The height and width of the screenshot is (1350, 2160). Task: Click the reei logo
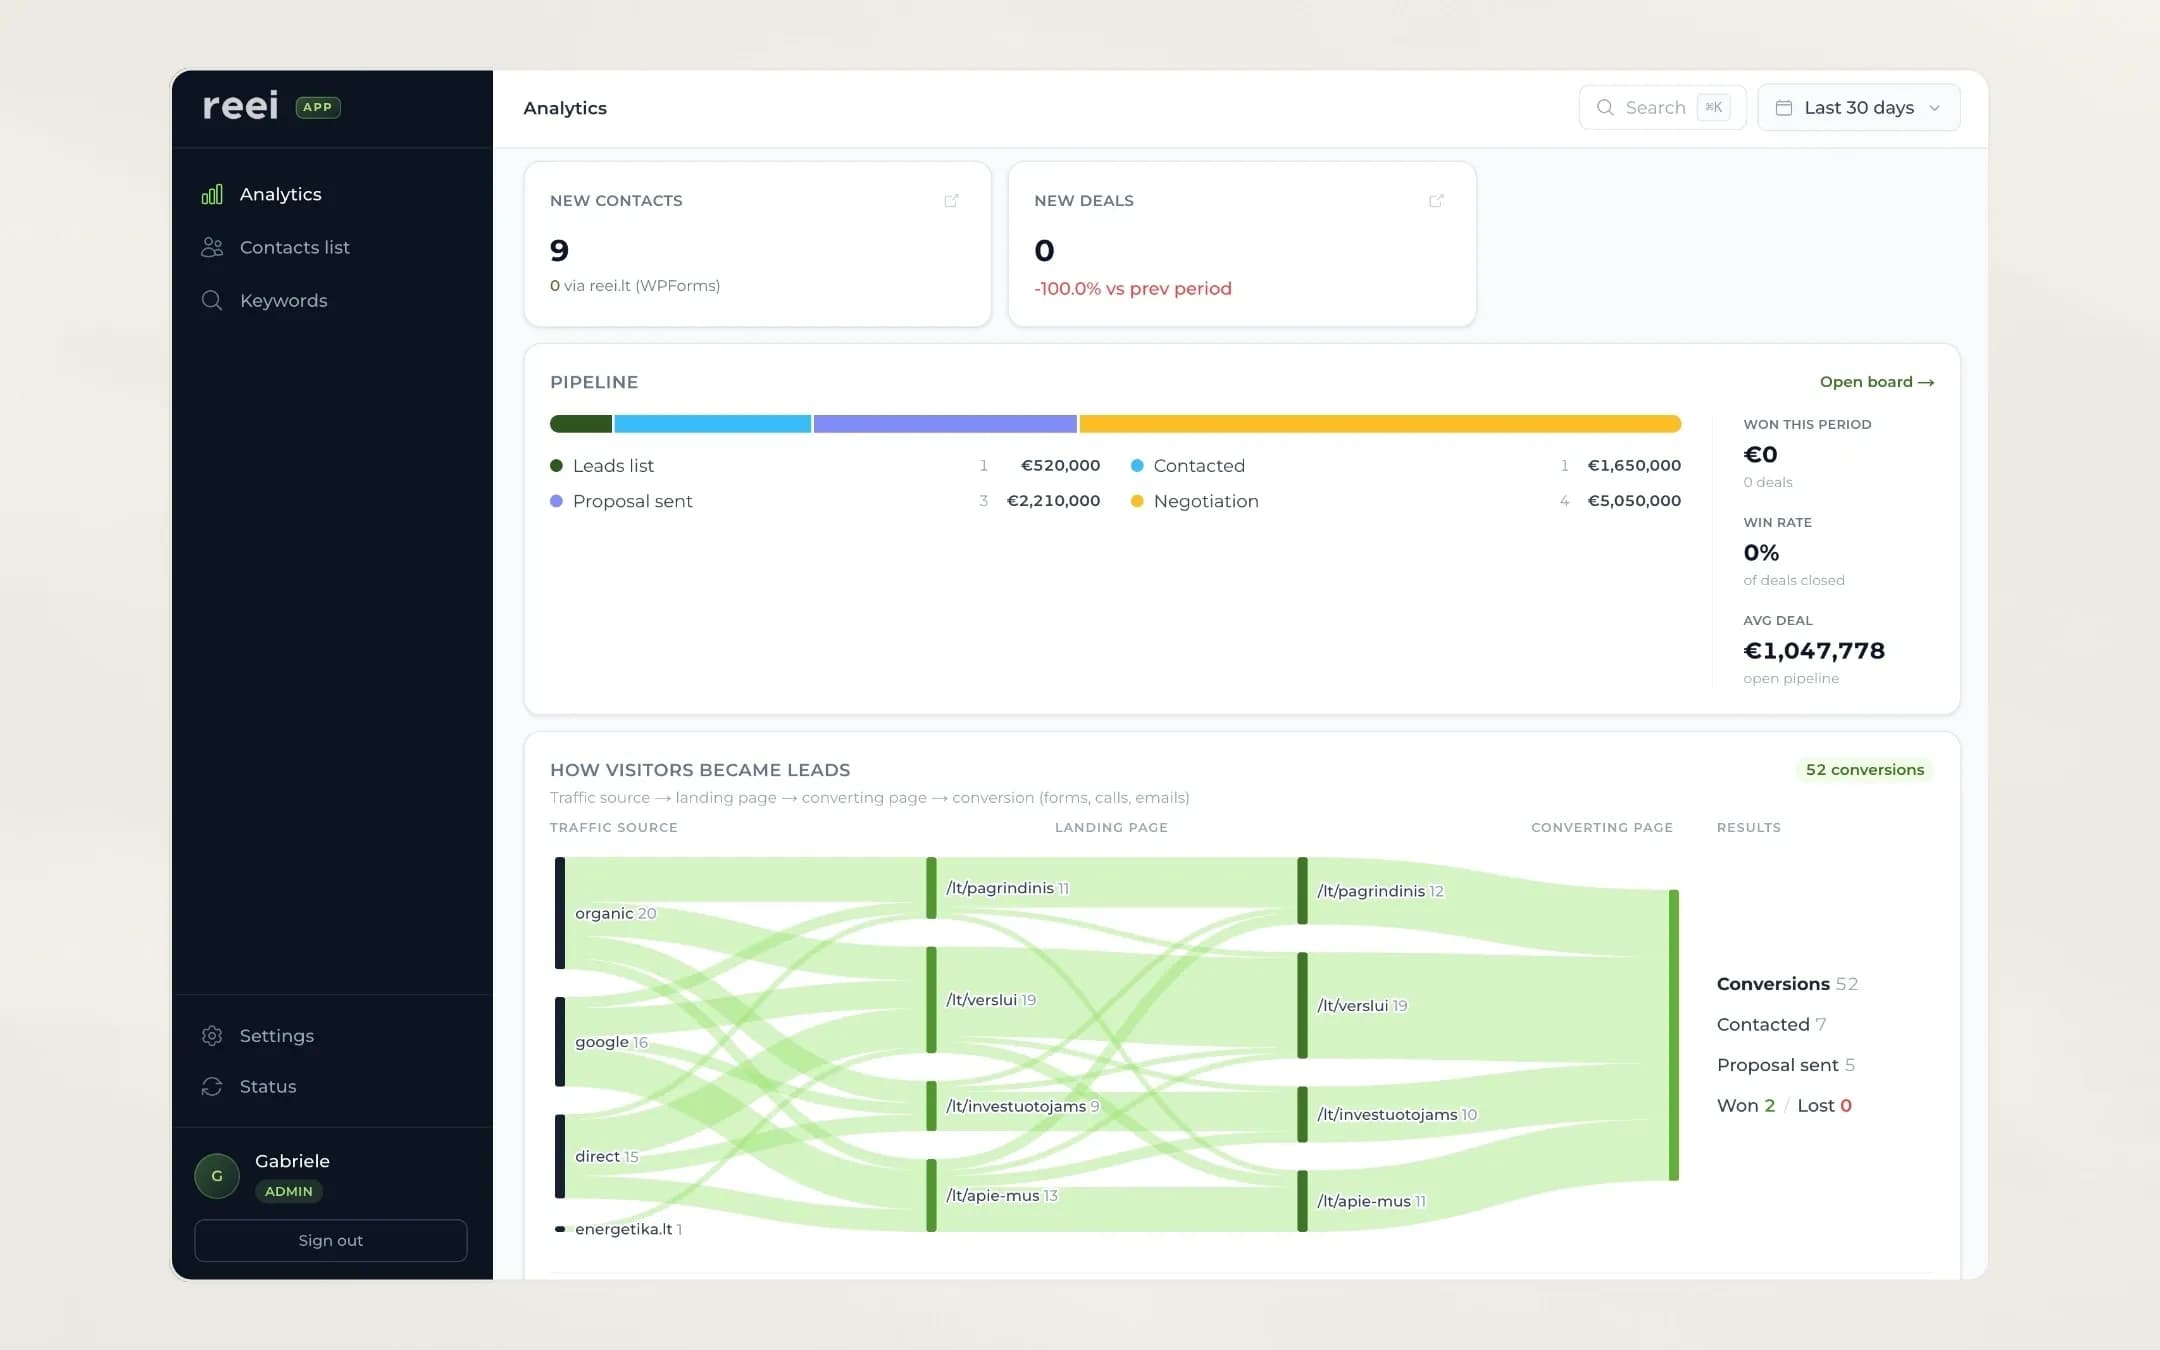(x=240, y=105)
